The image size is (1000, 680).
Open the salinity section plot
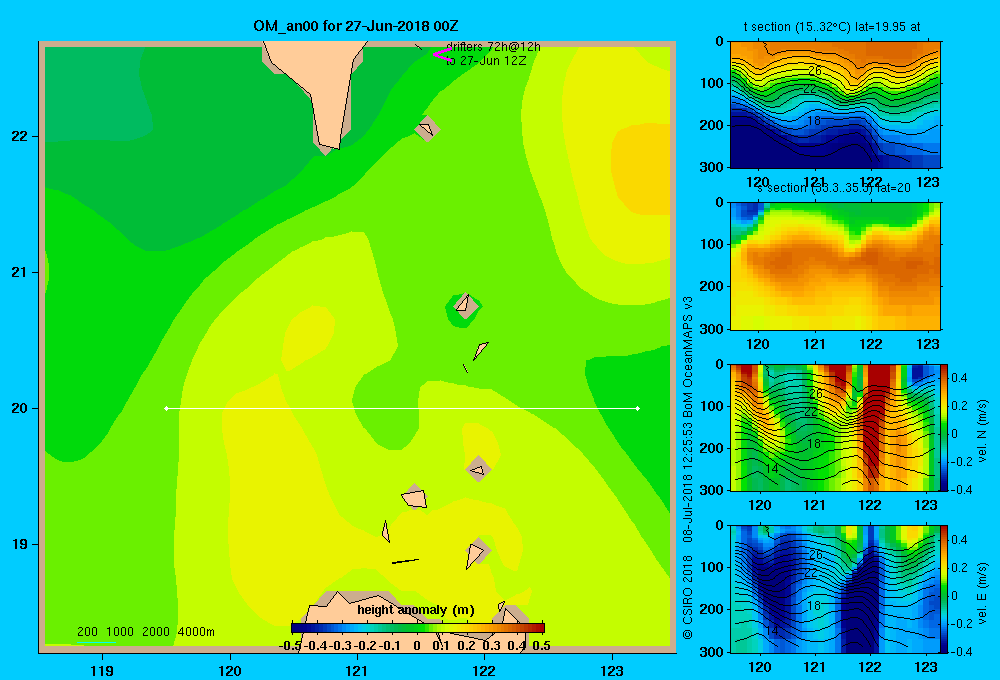(x=835, y=266)
